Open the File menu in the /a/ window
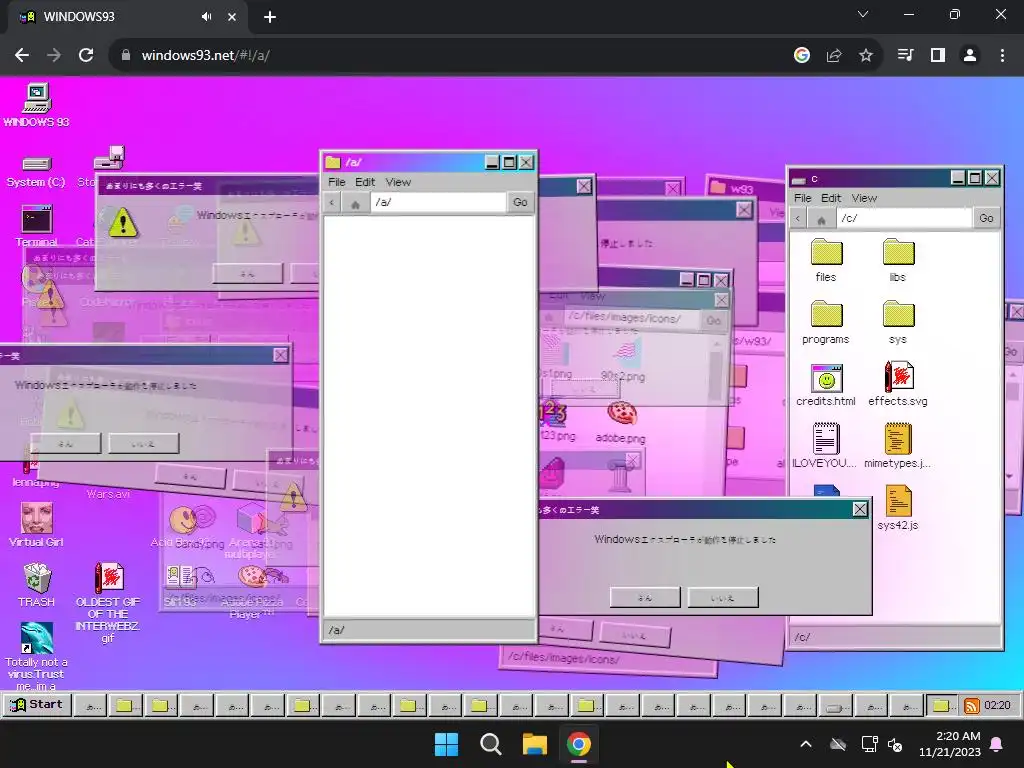Viewport: 1024px width, 768px height. [337, 182]
